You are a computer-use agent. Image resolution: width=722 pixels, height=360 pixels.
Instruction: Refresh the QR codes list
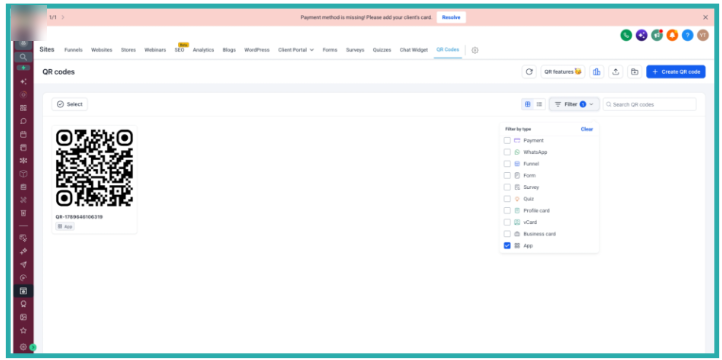529,72
